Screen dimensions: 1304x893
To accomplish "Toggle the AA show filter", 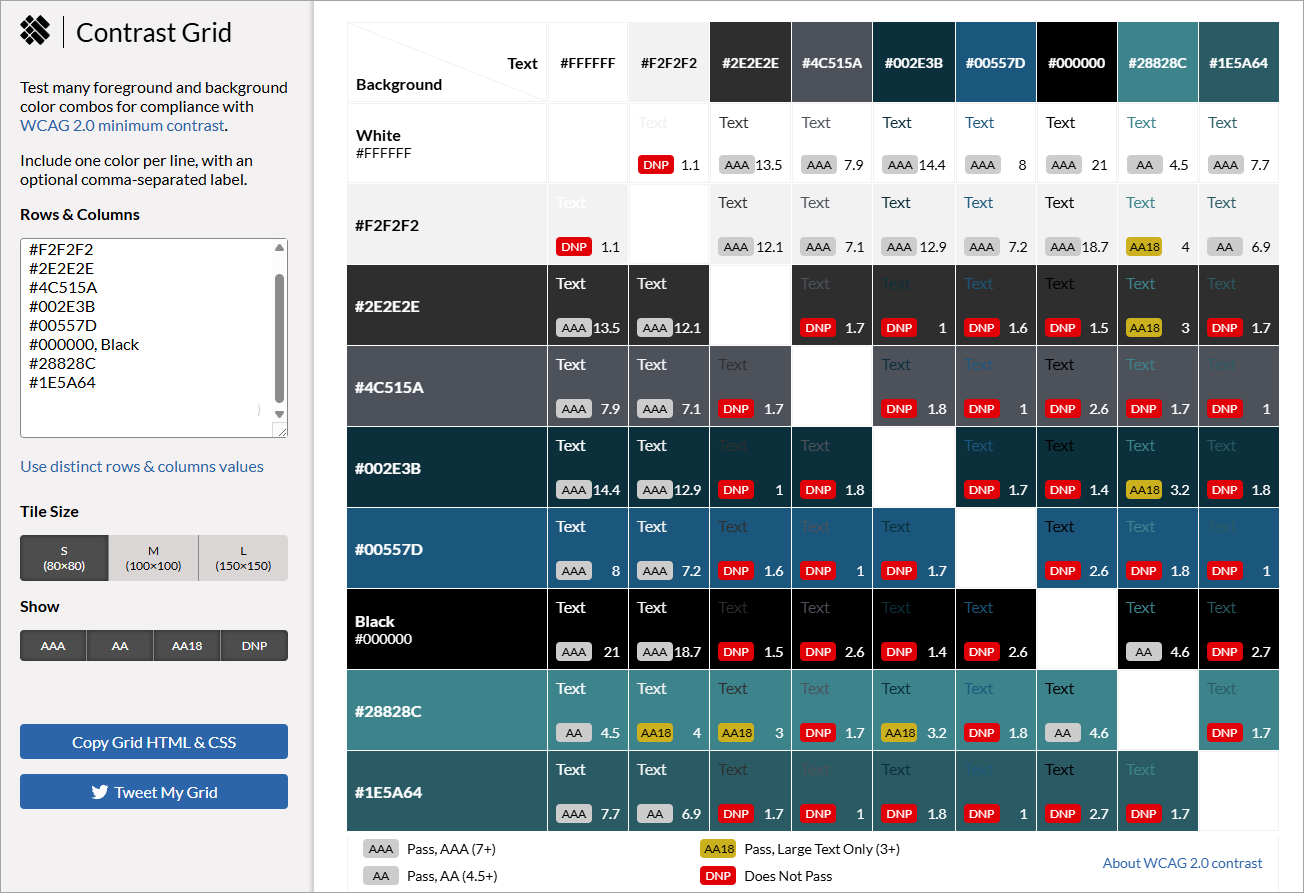I will coord(120,646).
